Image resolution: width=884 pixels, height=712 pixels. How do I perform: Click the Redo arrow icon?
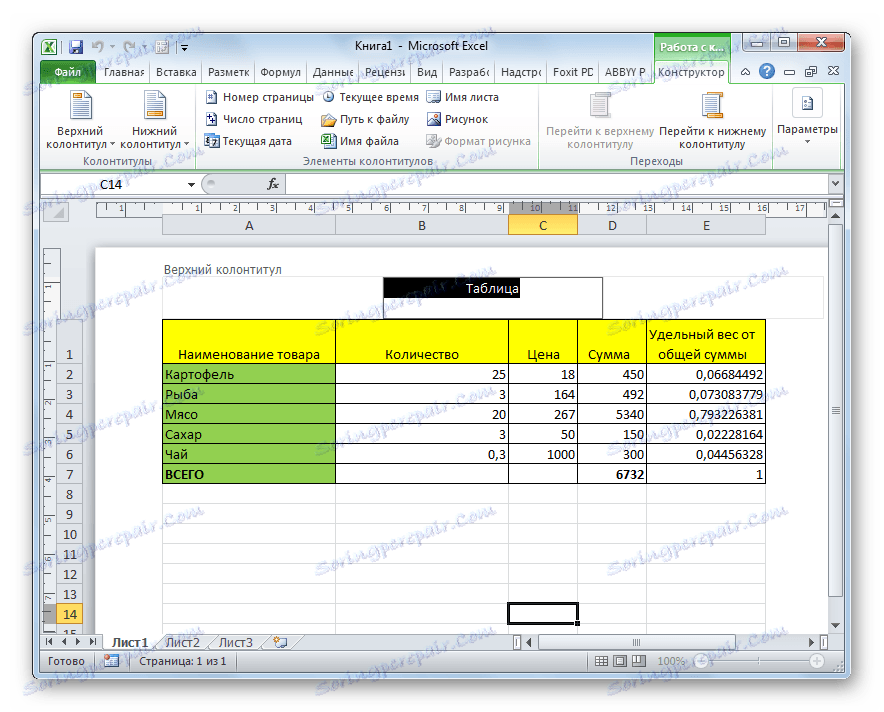(129, 47)
